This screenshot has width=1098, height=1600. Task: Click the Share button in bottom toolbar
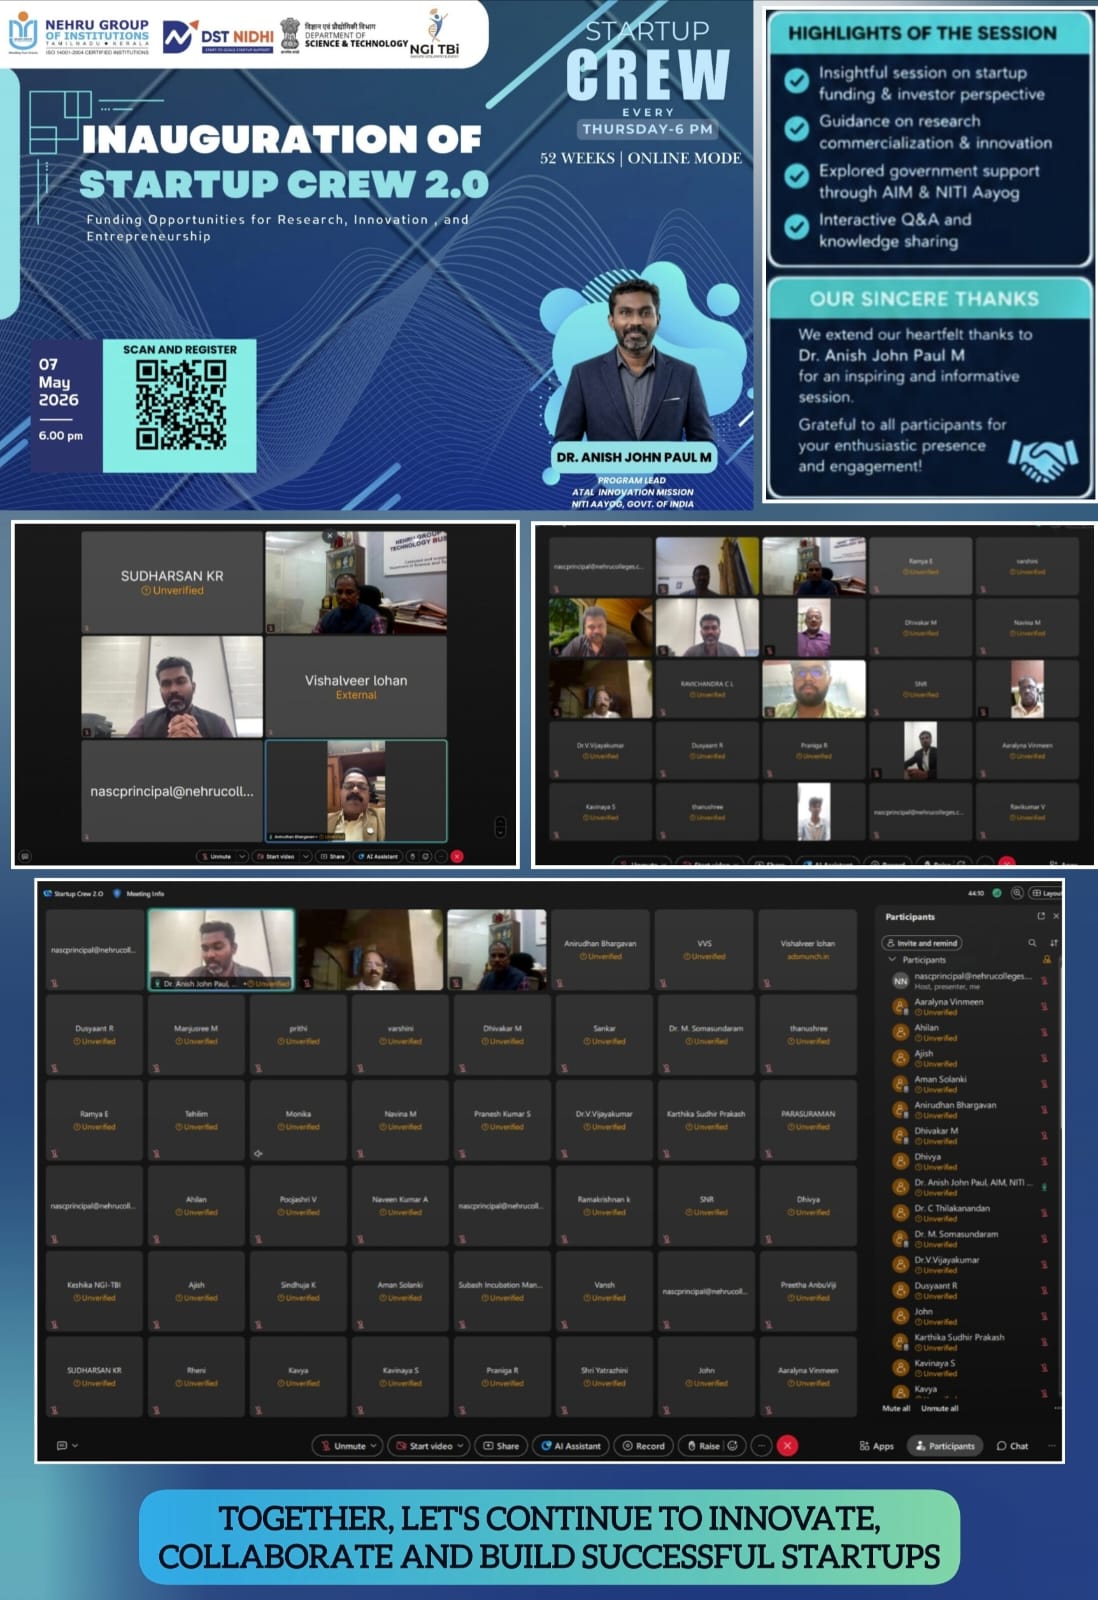(x=501, y=1446)
